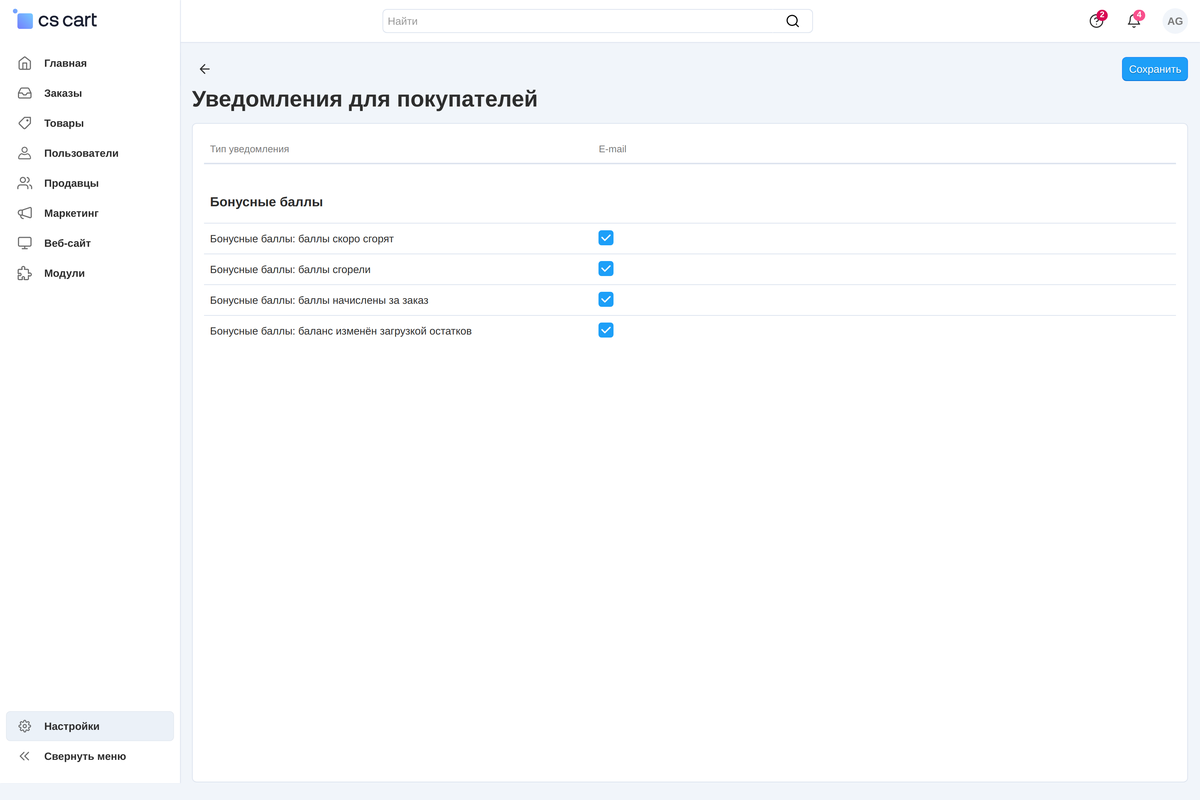Open the Веб-сайт menu item
The image size is (1200, 800).
(x=90, y=243)
